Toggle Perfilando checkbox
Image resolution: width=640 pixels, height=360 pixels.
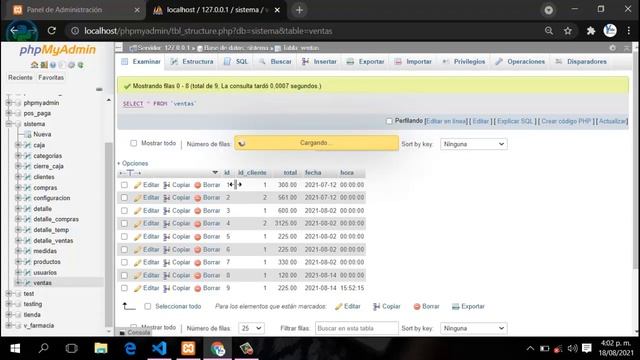[389, 121]
